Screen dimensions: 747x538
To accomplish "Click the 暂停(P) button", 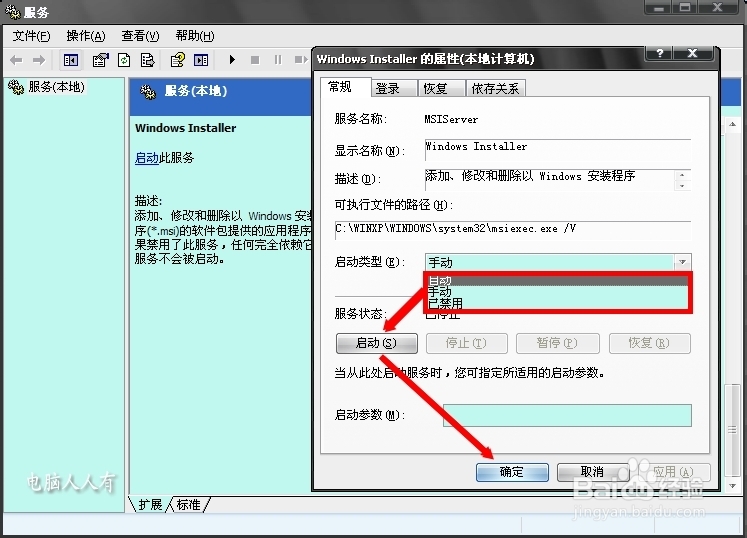I will coord(557,343).
